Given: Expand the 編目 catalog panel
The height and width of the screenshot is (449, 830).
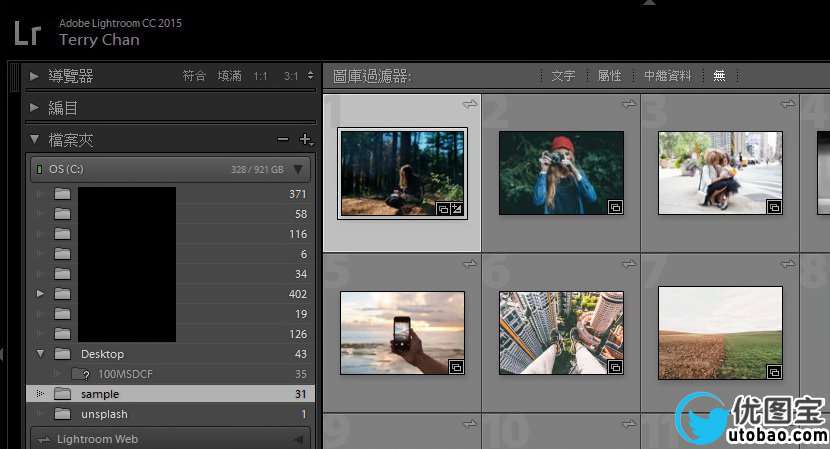Looking at the screenshot, I should 34,108.
